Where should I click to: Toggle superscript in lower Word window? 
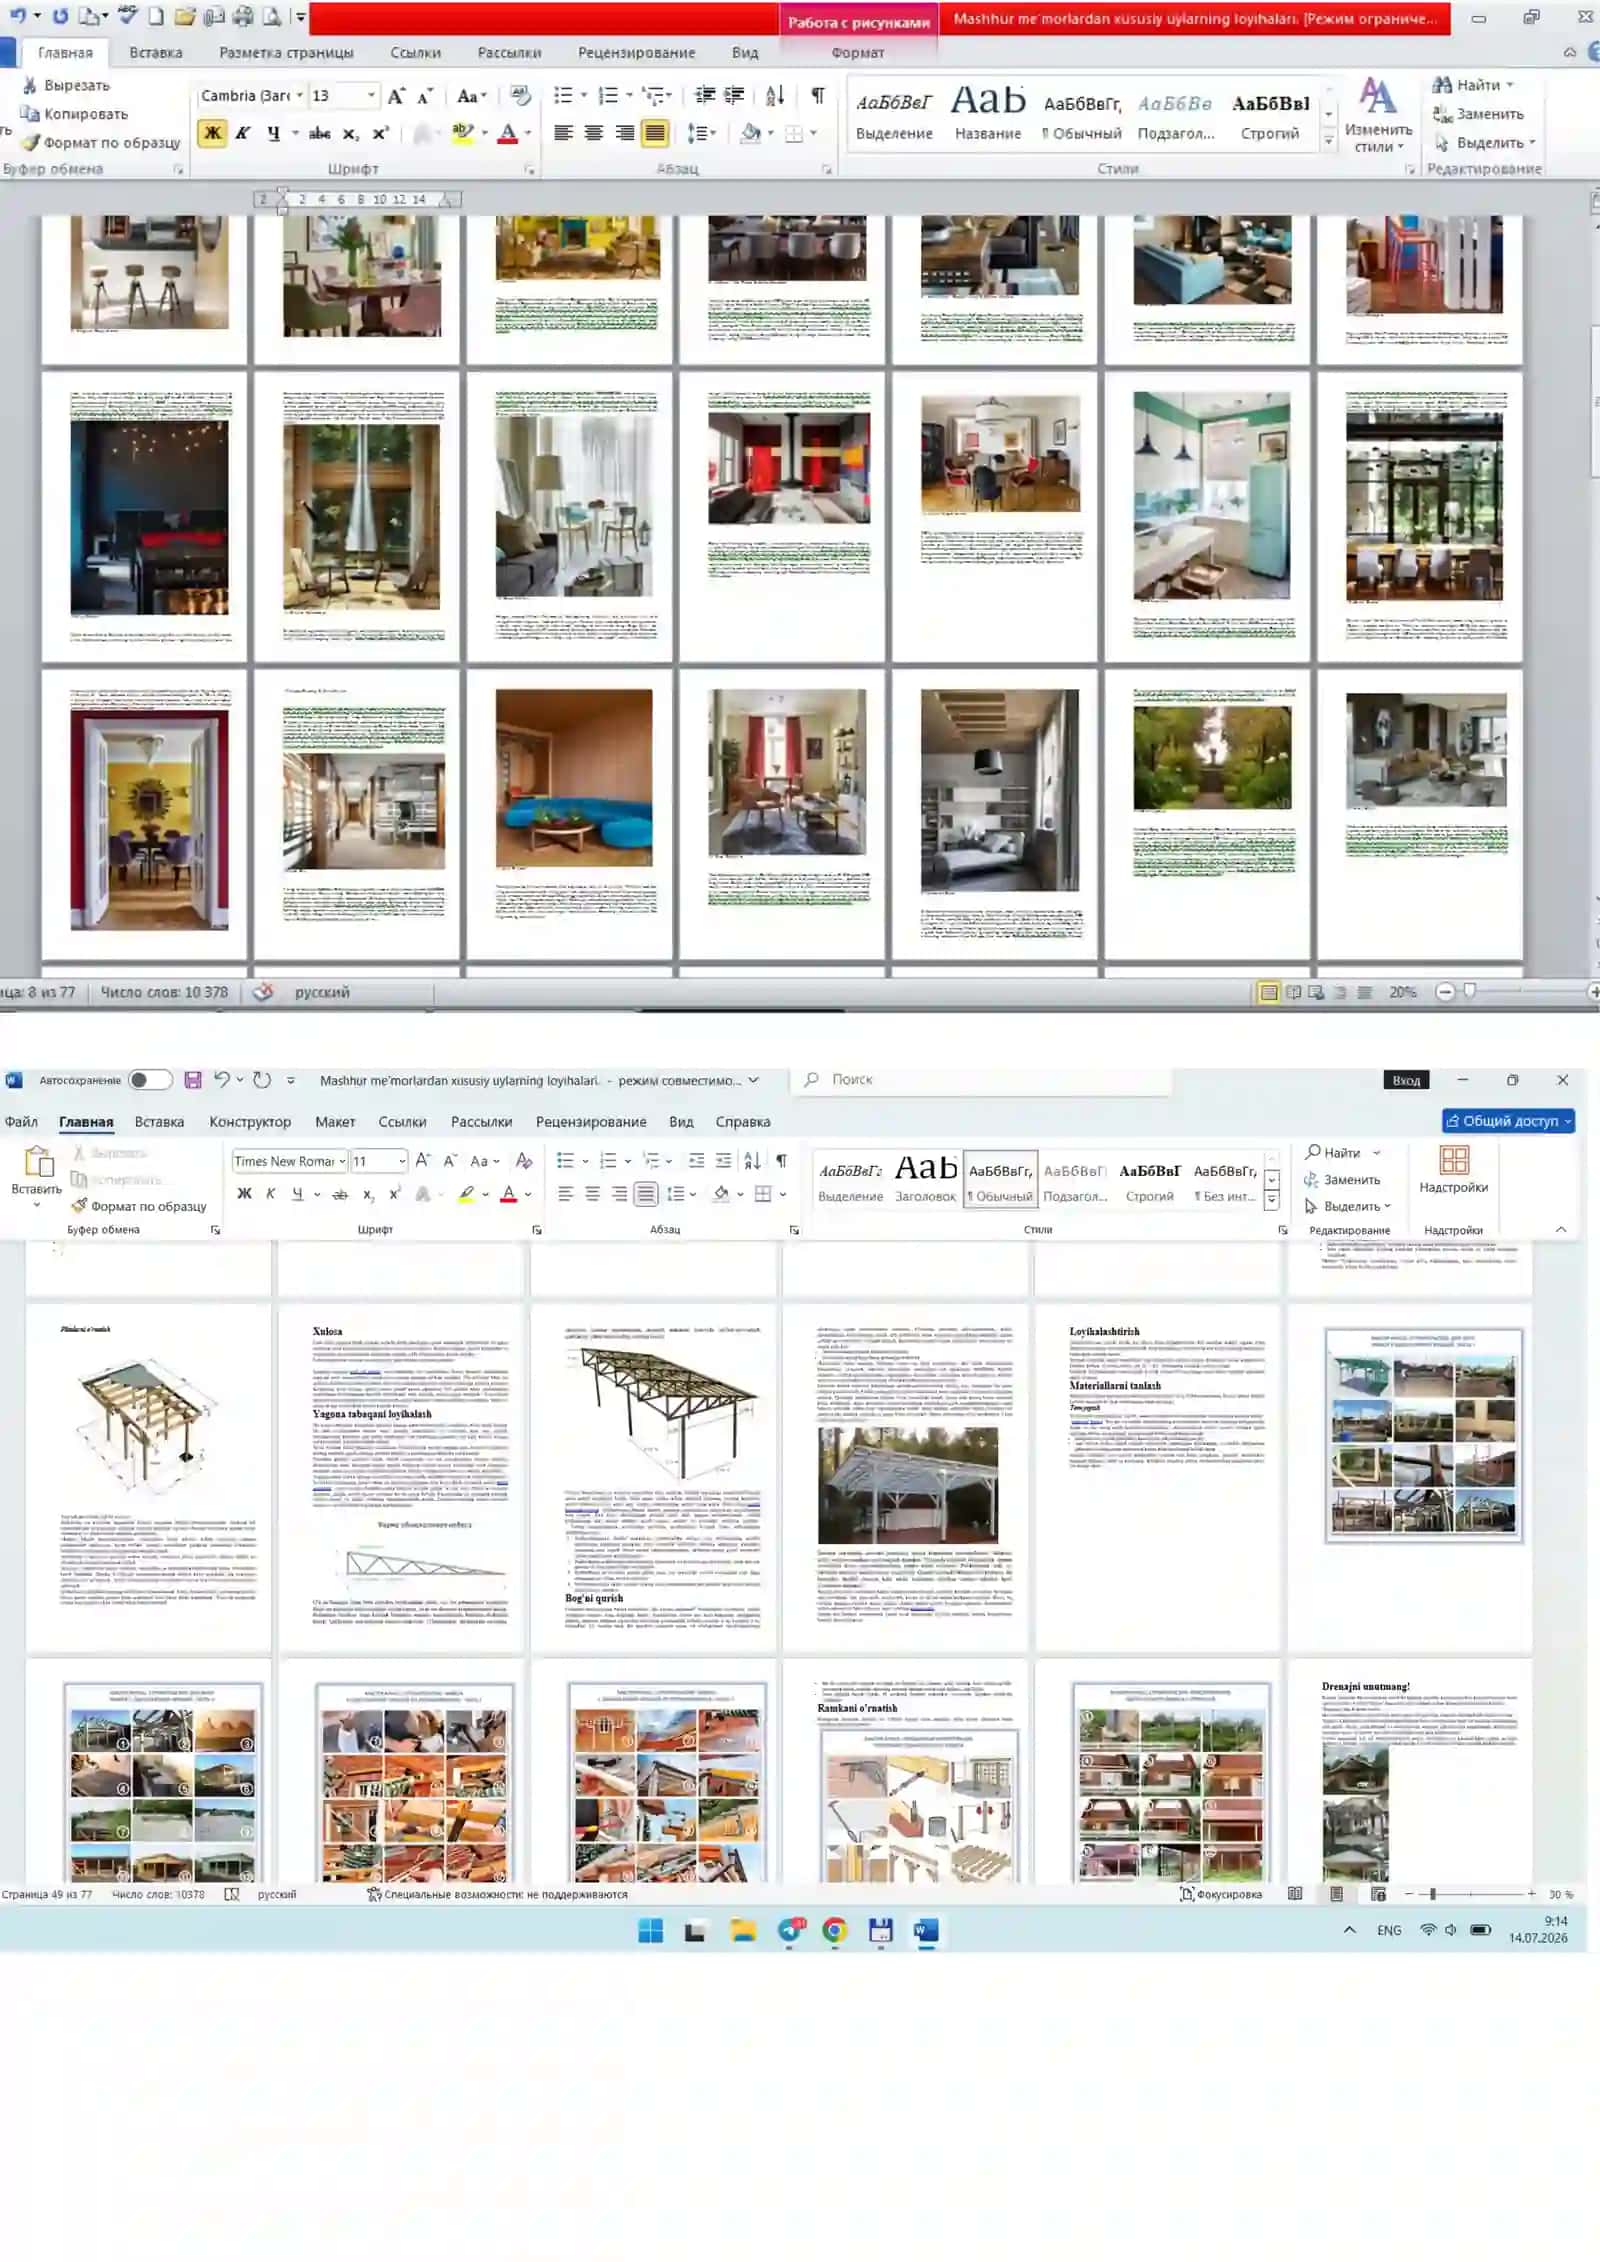point(394,1194)
